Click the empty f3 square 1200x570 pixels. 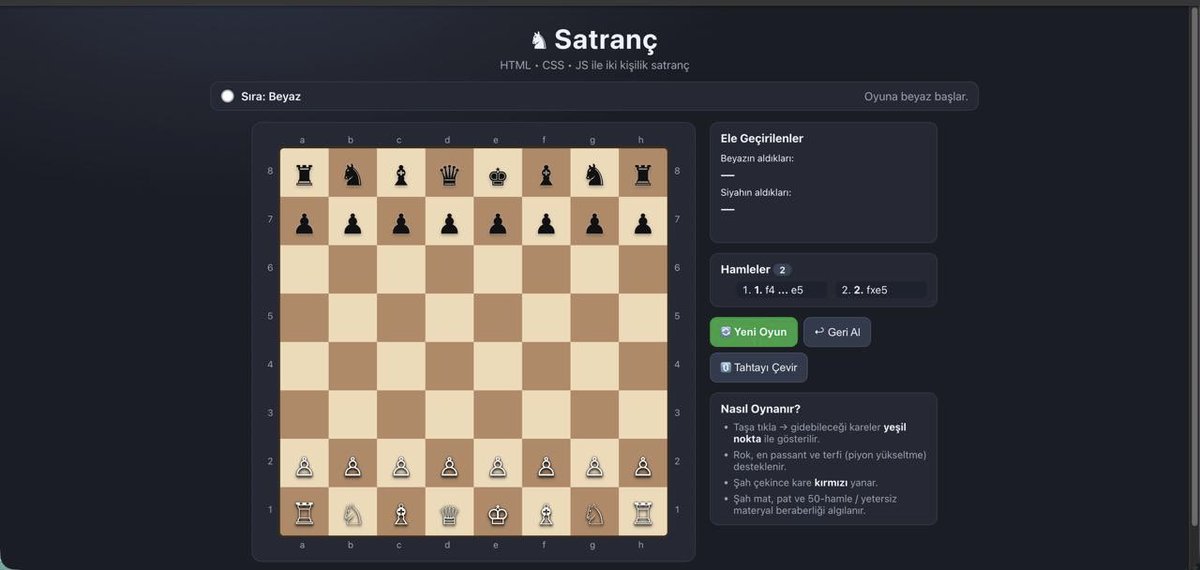coord(546,414)
